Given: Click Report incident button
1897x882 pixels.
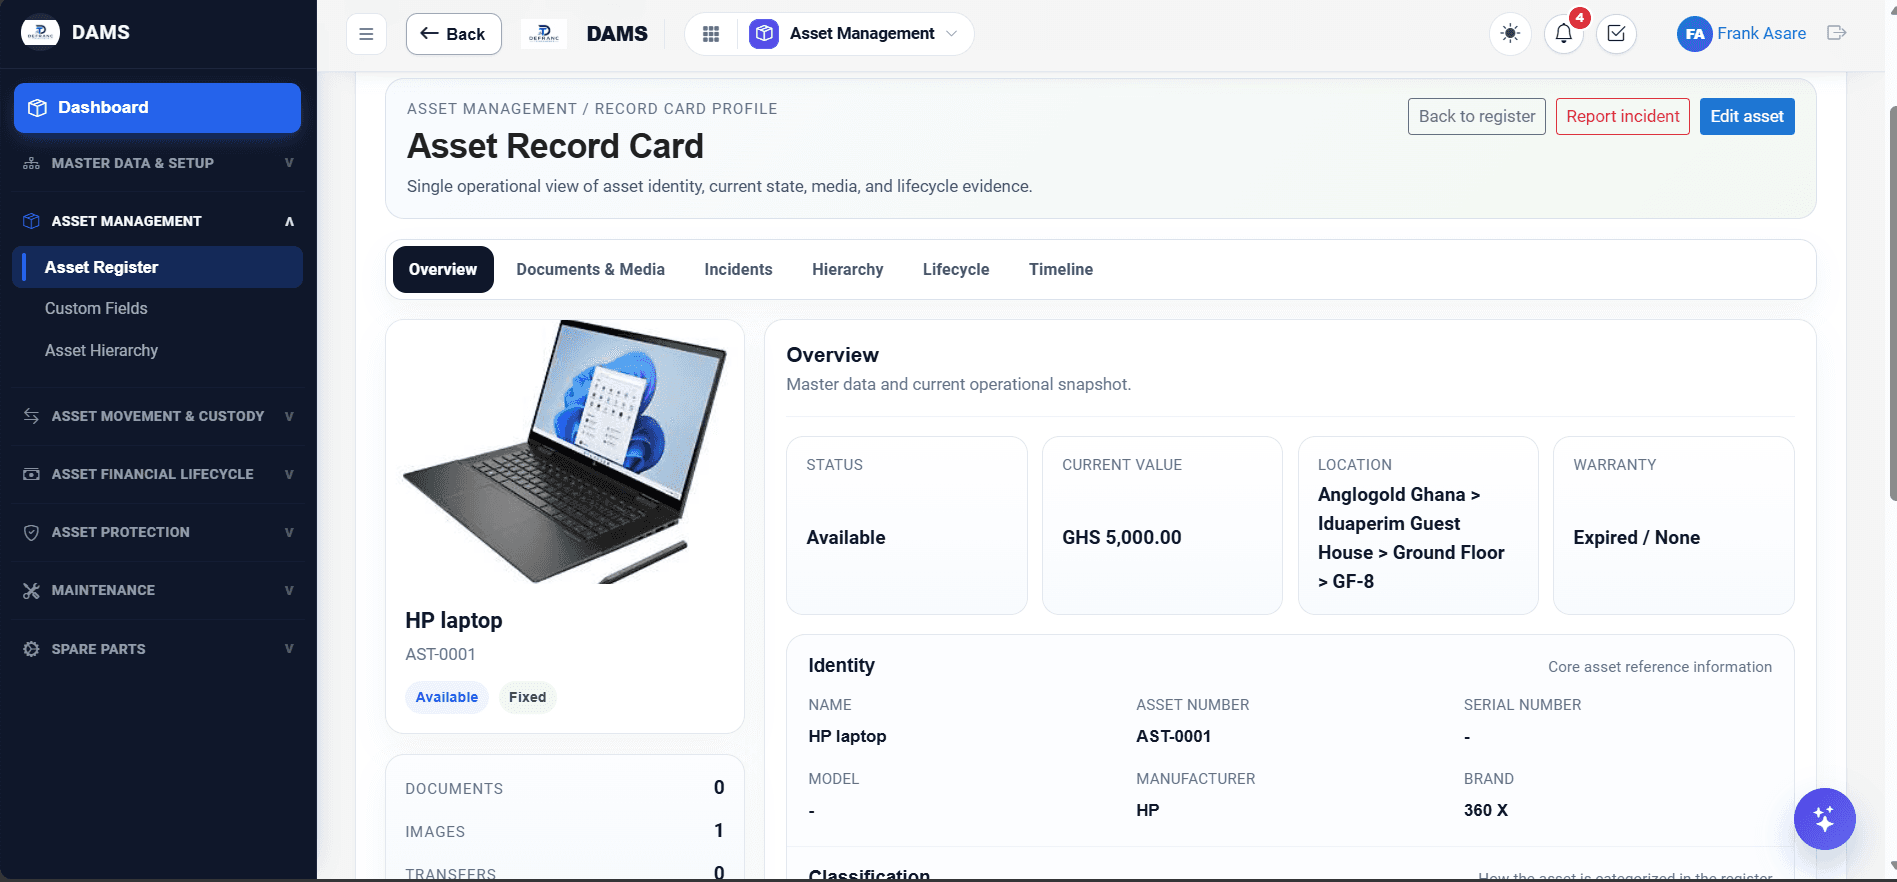Looking at the screenshot, I should pyautogui.click(x=1622, y=116).
